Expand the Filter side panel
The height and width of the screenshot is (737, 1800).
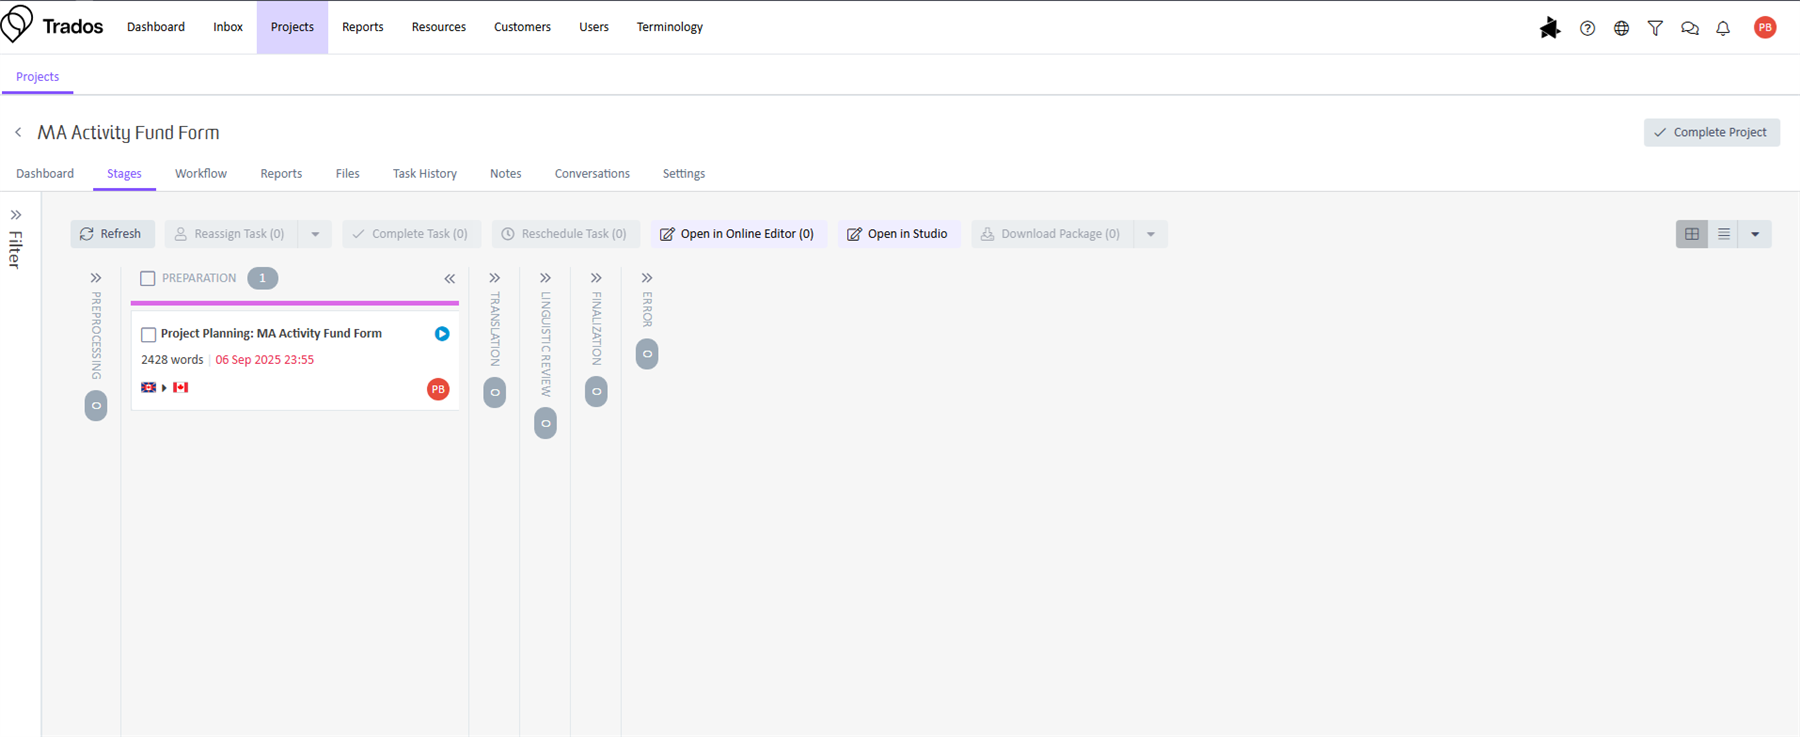(16, 215)
